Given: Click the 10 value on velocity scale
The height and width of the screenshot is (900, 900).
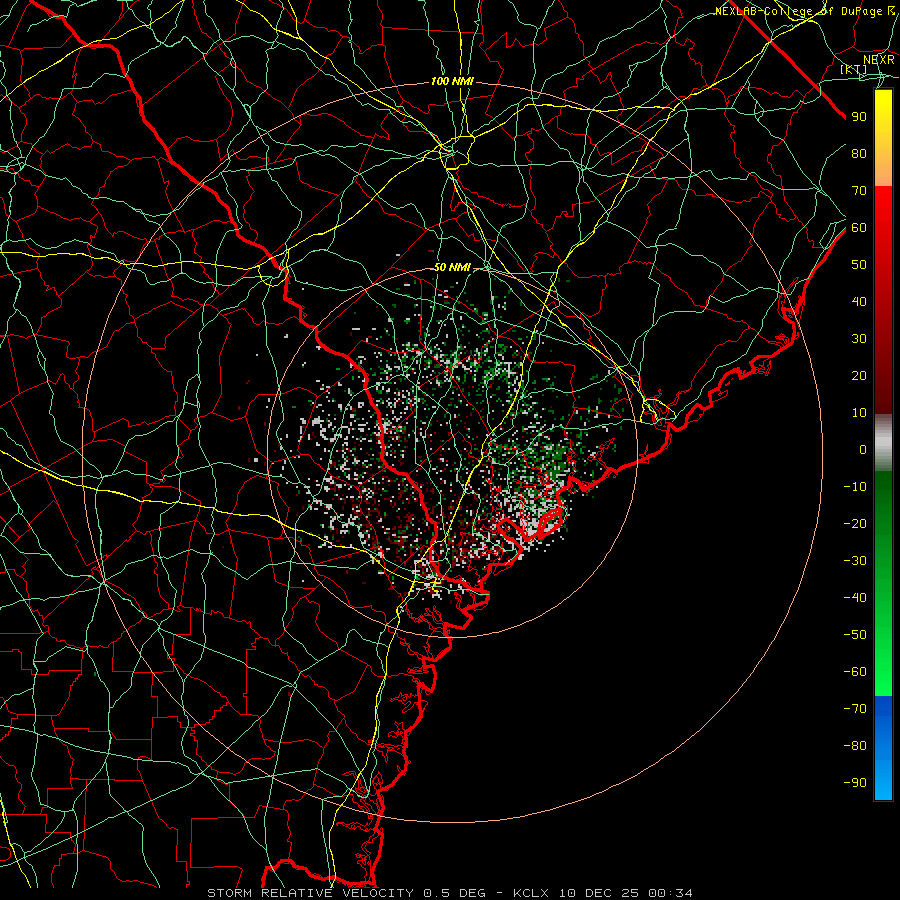Looking at the screenshot, I should [859, 413].
